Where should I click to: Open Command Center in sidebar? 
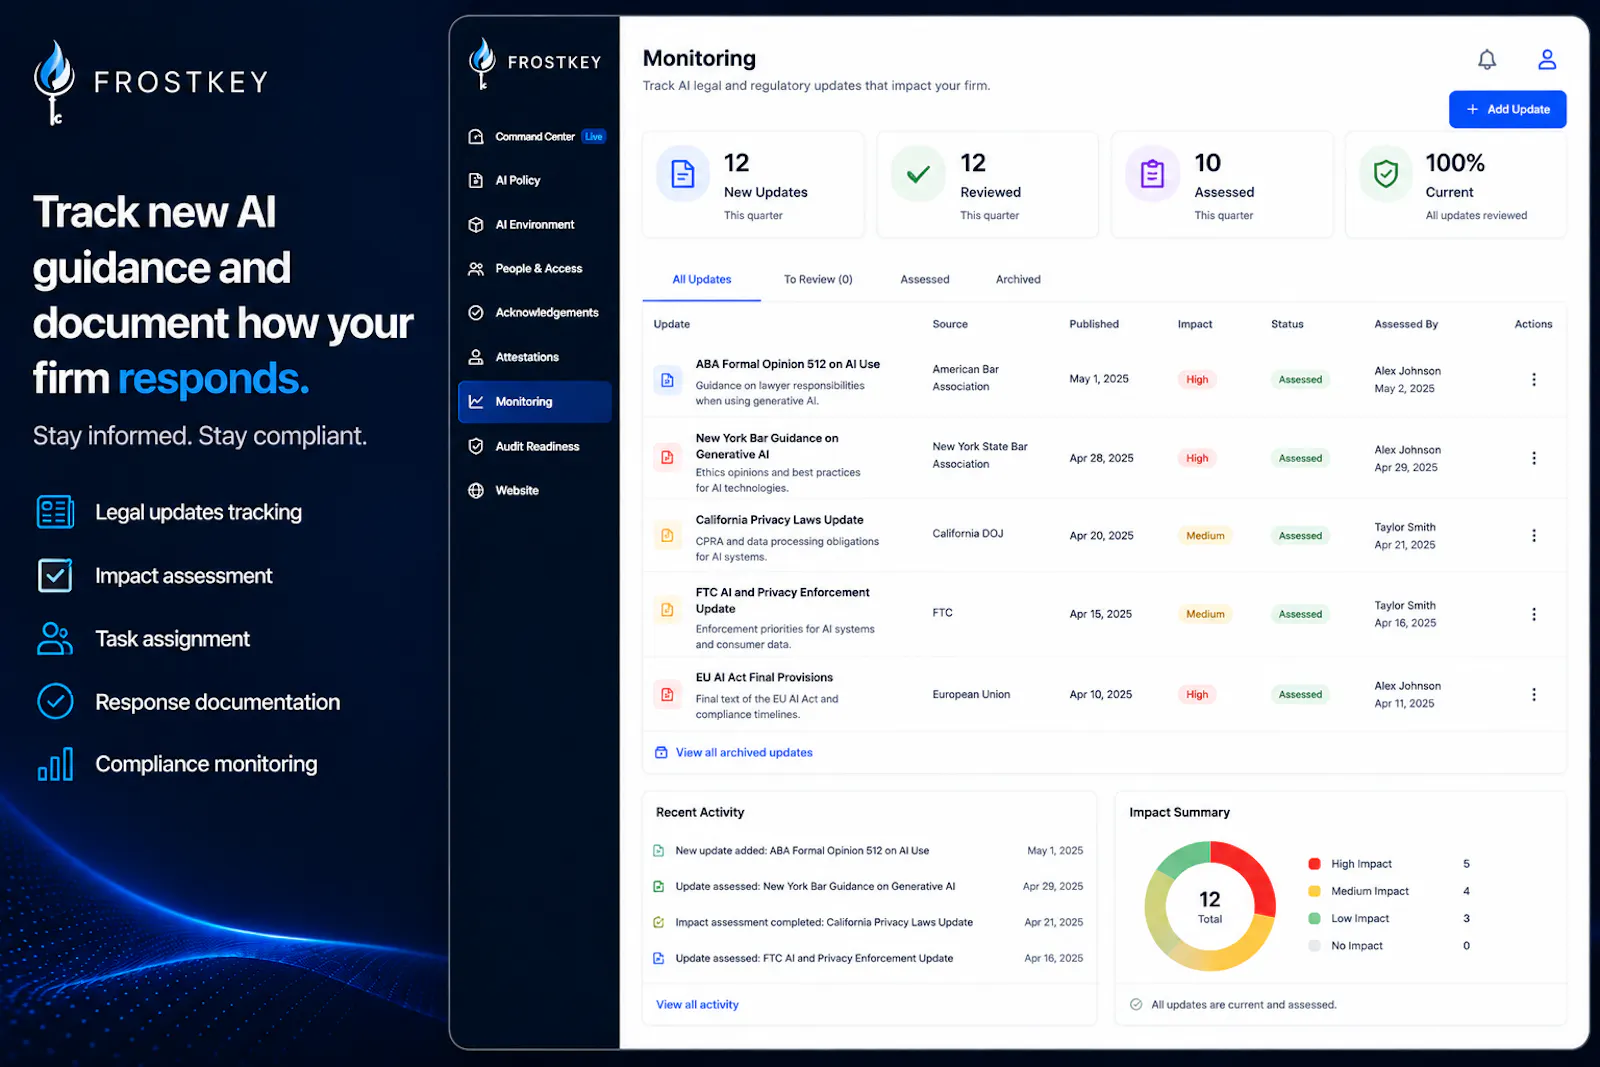(535, 136)
